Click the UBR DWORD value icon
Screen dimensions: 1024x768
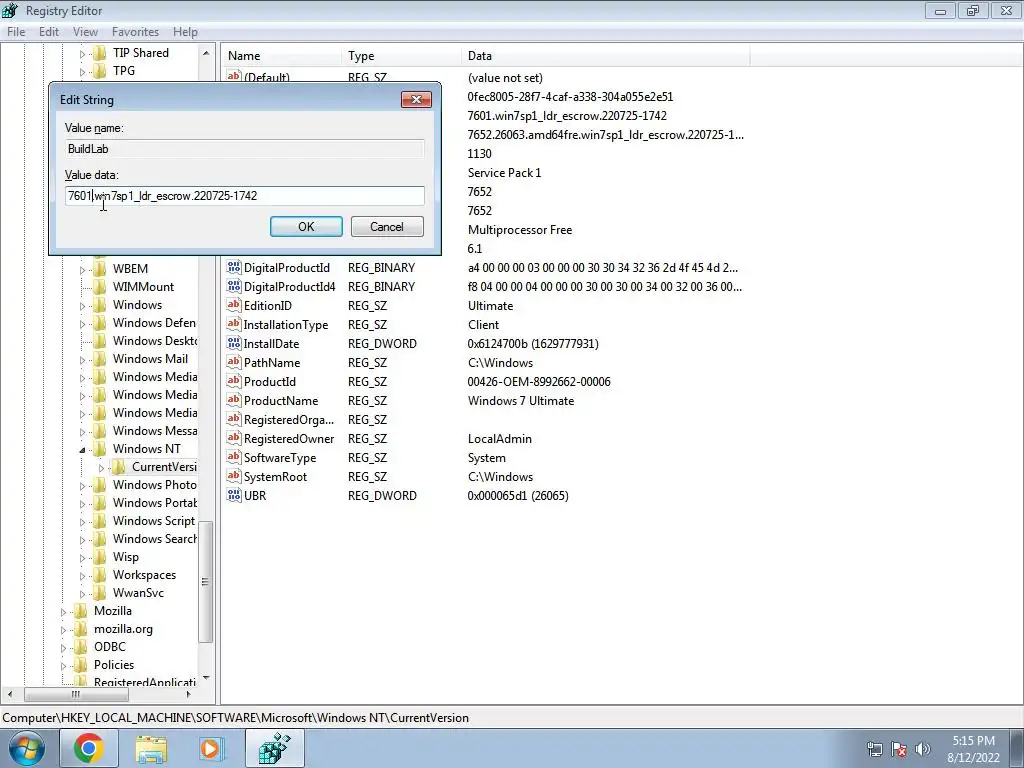coord(234,495)
